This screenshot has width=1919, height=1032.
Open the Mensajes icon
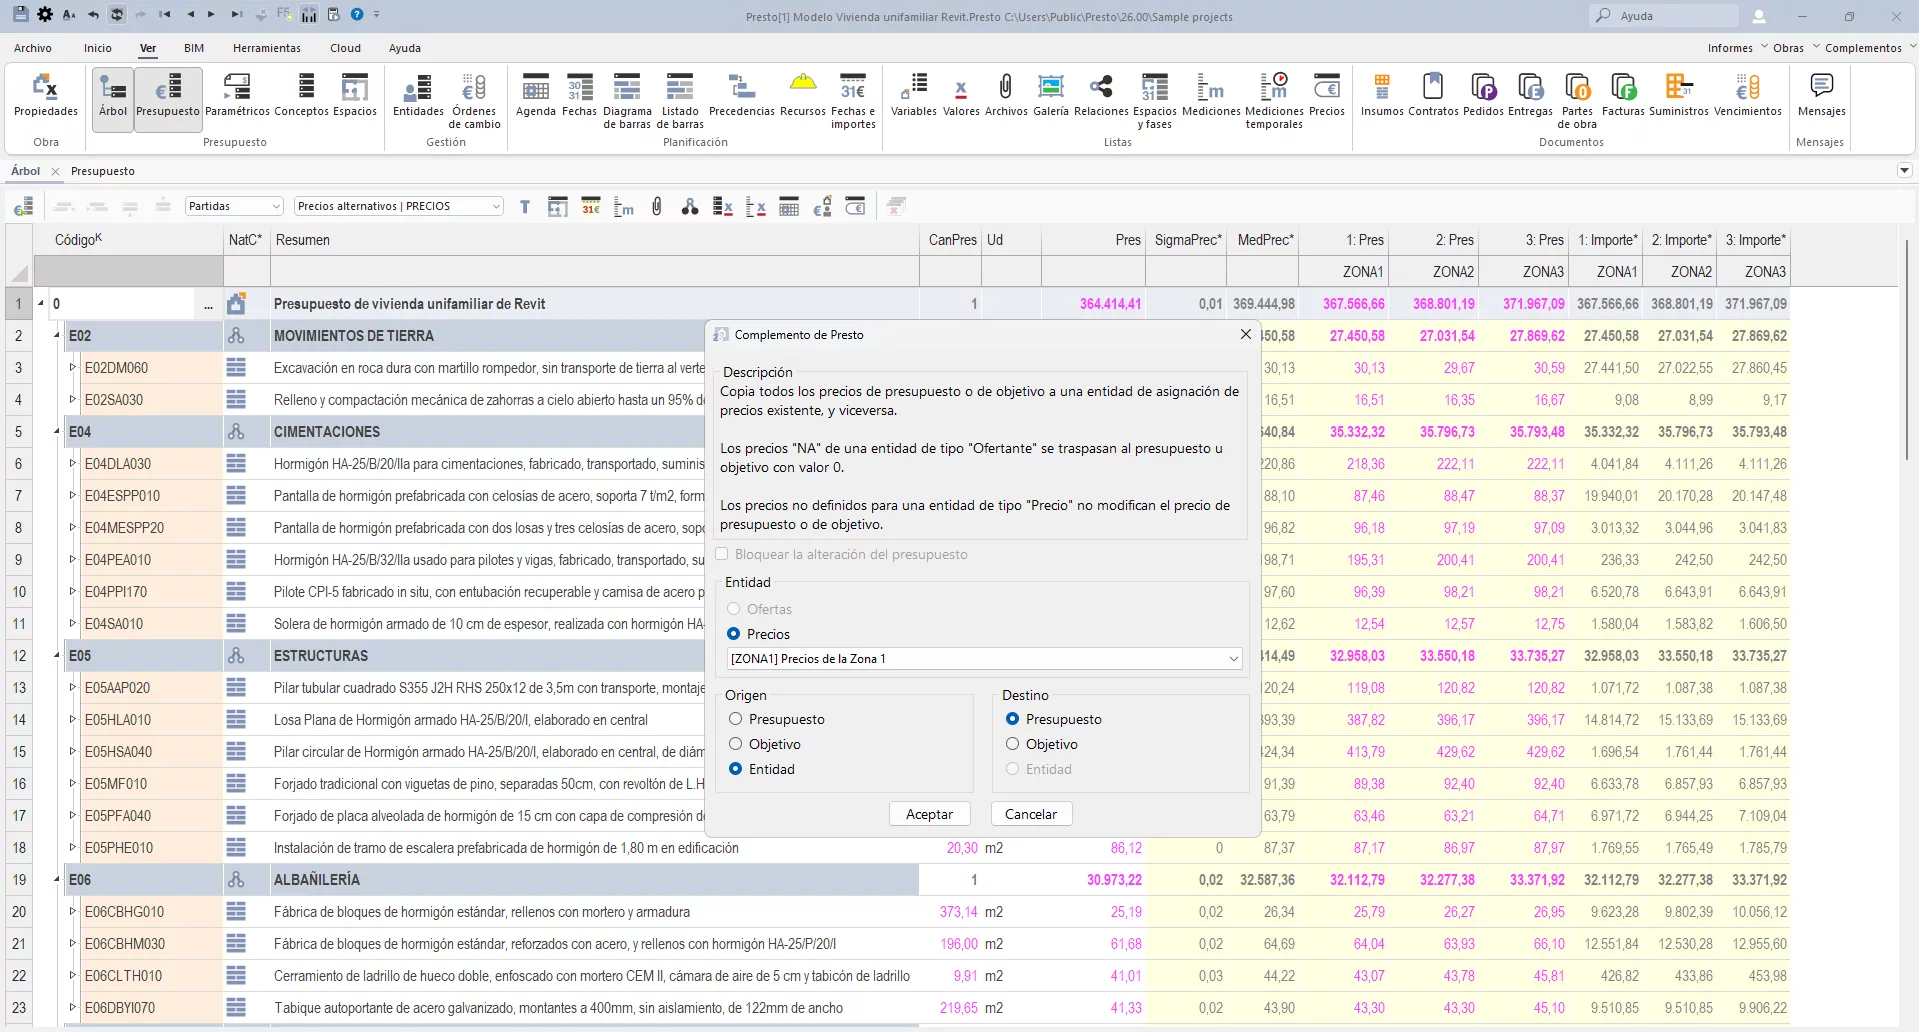point(1821,96)
